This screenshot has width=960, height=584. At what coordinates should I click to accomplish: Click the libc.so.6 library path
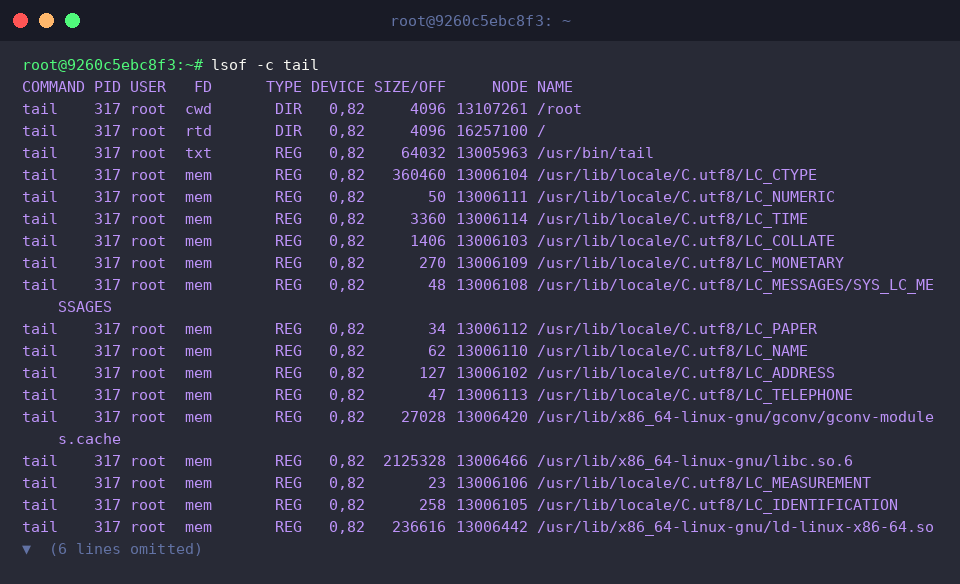point(695,462)
